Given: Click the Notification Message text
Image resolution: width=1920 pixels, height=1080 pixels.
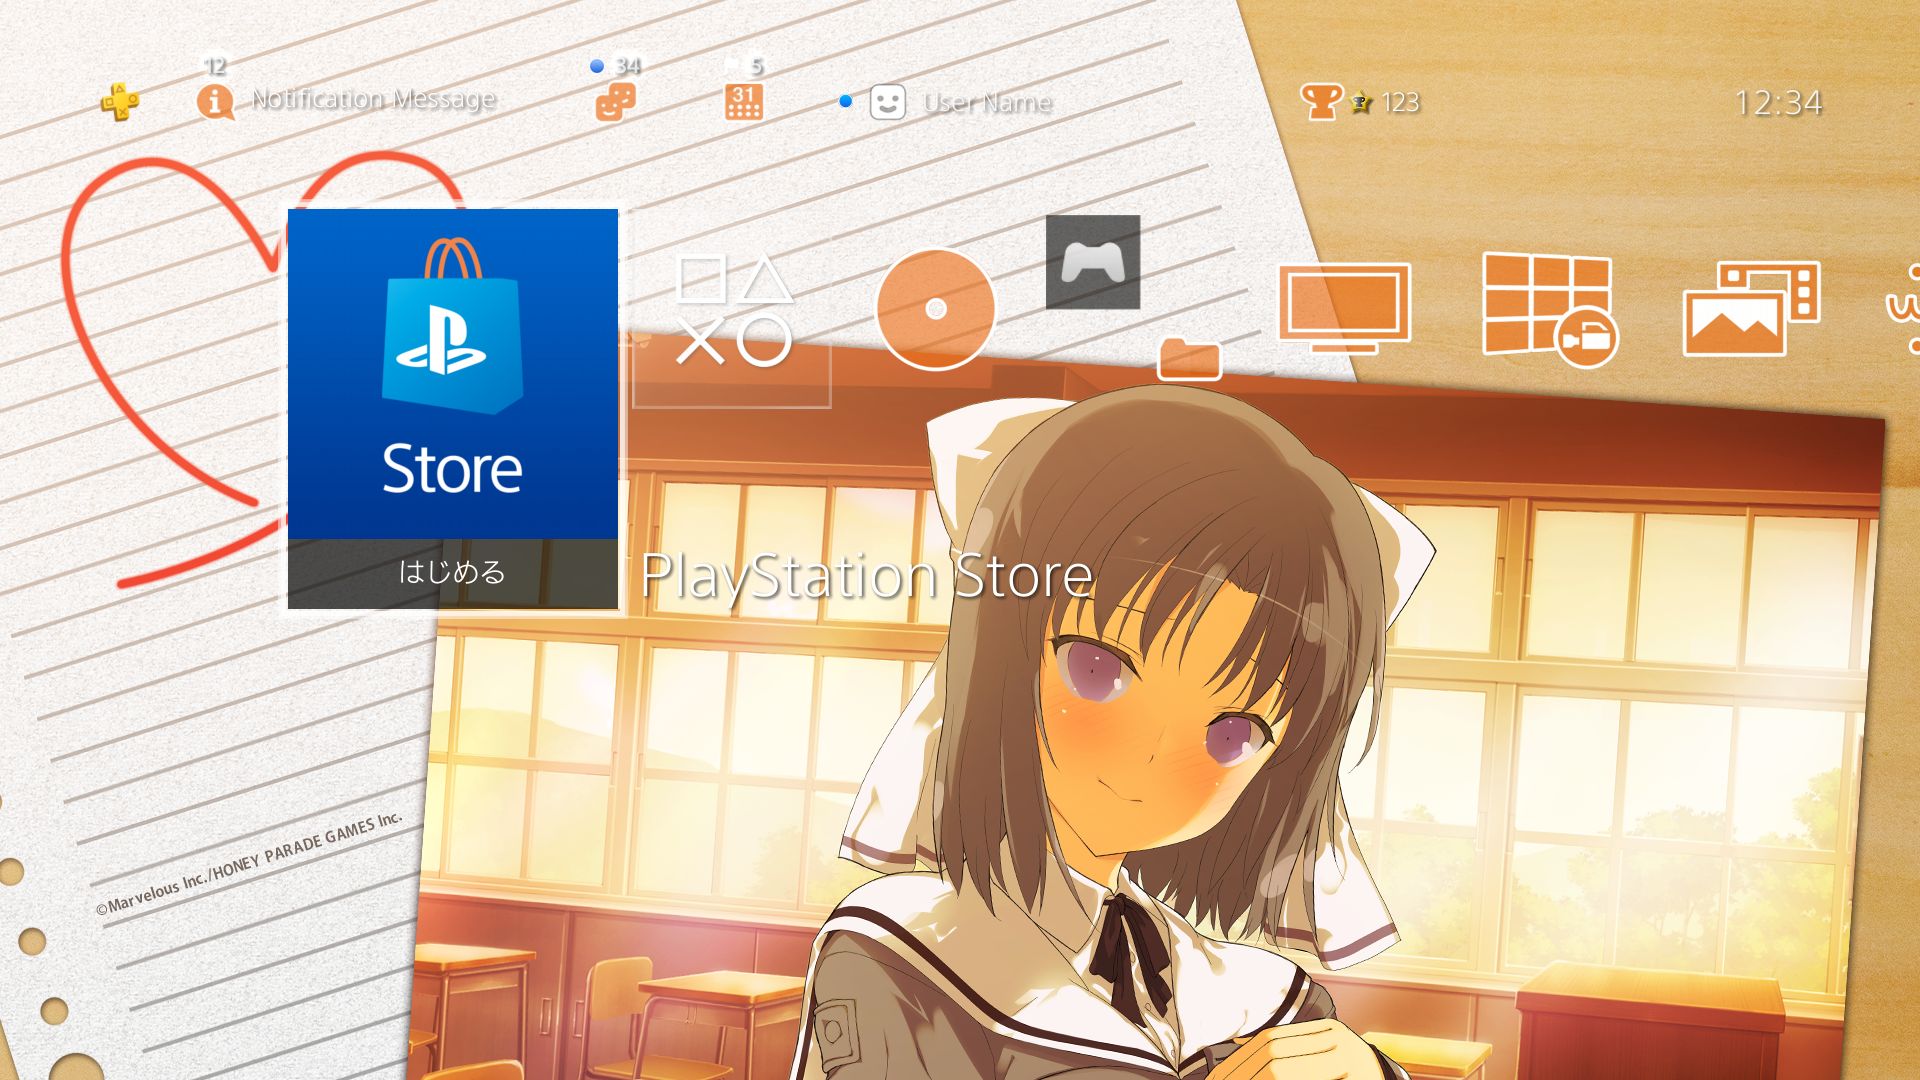Looking at the screenshot, I should (x=374, y=99).
